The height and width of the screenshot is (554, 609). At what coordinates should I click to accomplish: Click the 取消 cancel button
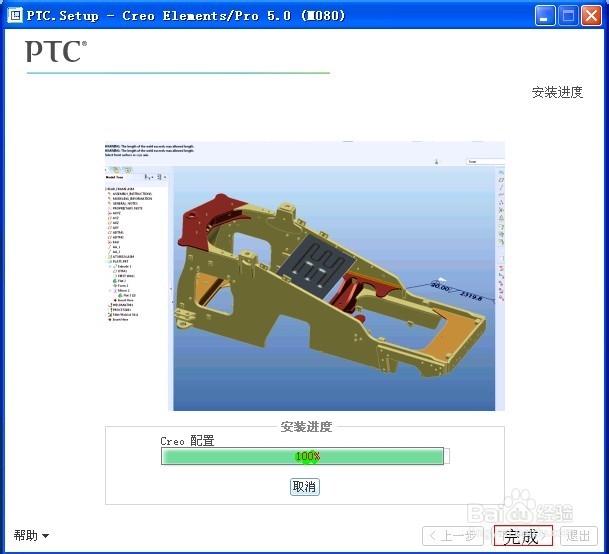pos(304,487)
